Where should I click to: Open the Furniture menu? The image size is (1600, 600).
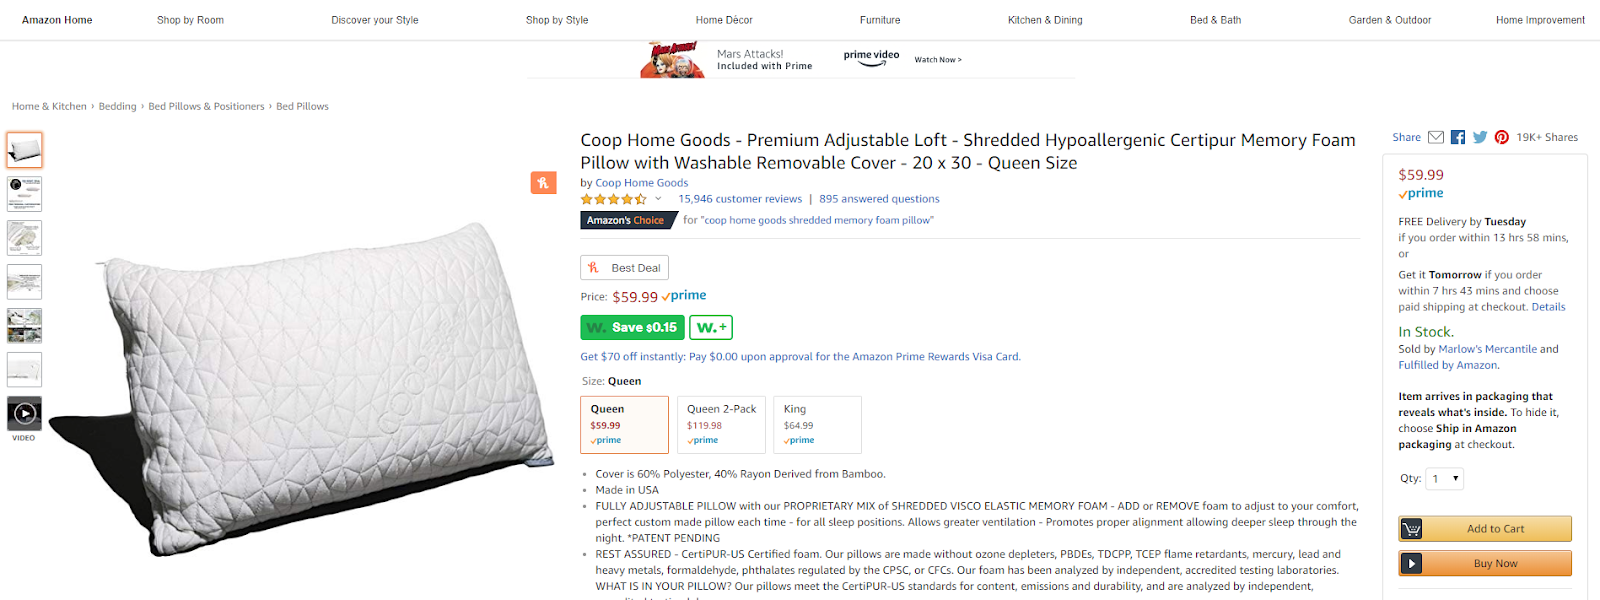(x=880, y=20)
